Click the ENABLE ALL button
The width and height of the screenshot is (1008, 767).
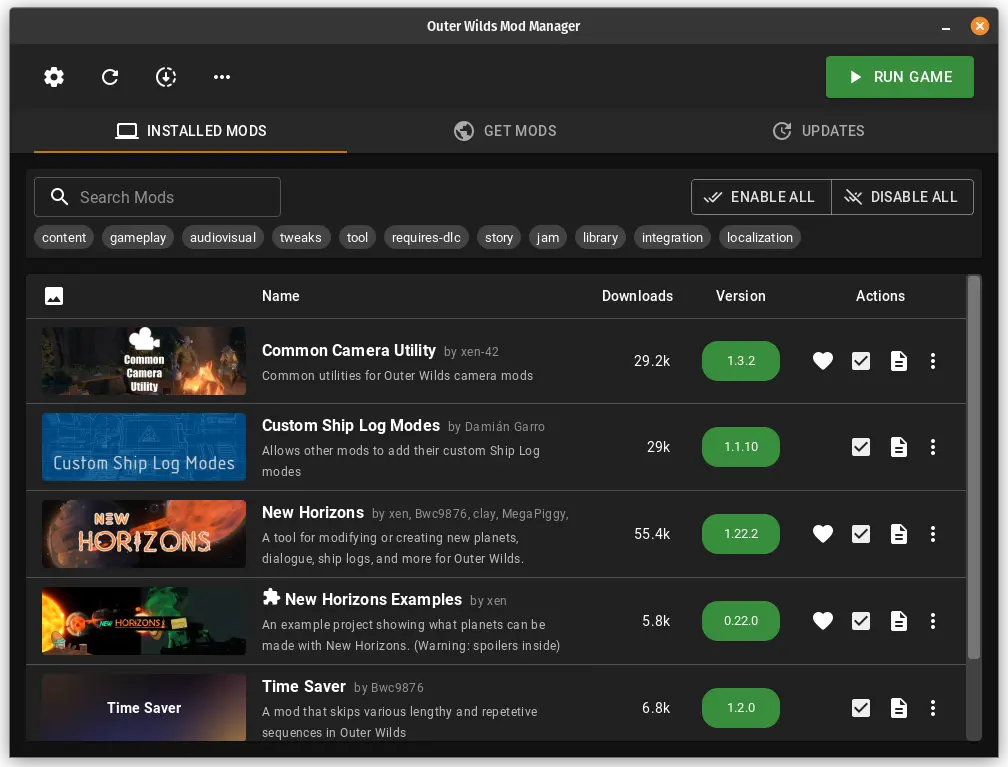pos(761,197)
